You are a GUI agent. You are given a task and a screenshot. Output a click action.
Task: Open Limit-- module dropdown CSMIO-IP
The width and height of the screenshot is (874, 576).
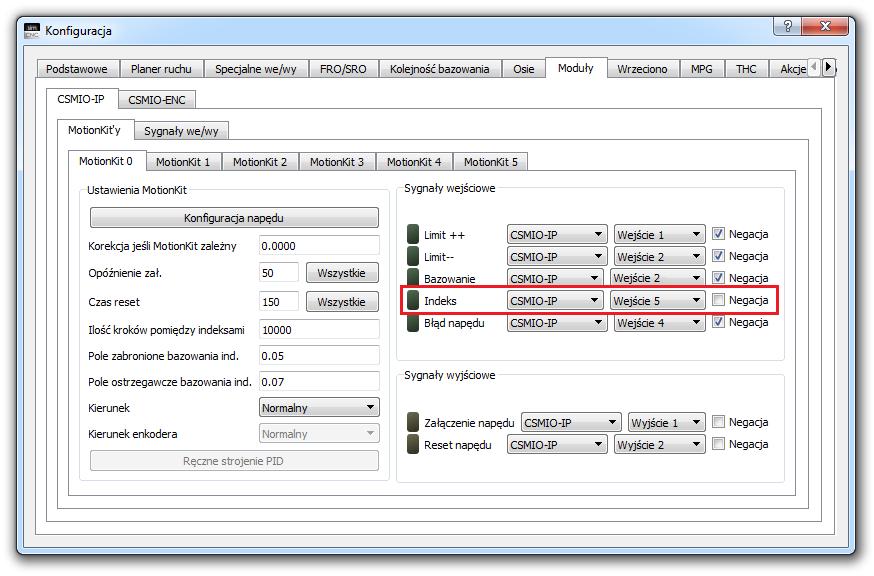click(557, 256)
